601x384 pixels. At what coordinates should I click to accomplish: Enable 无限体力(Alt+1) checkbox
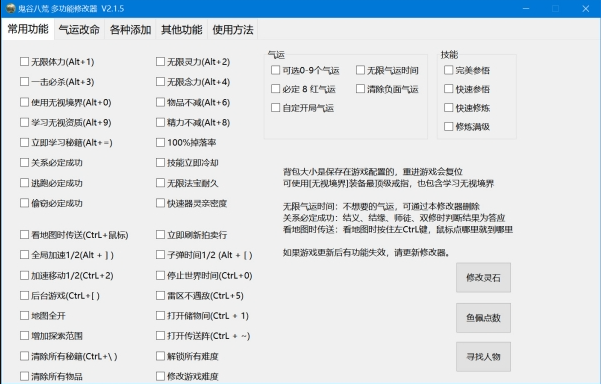pos(25,61)
